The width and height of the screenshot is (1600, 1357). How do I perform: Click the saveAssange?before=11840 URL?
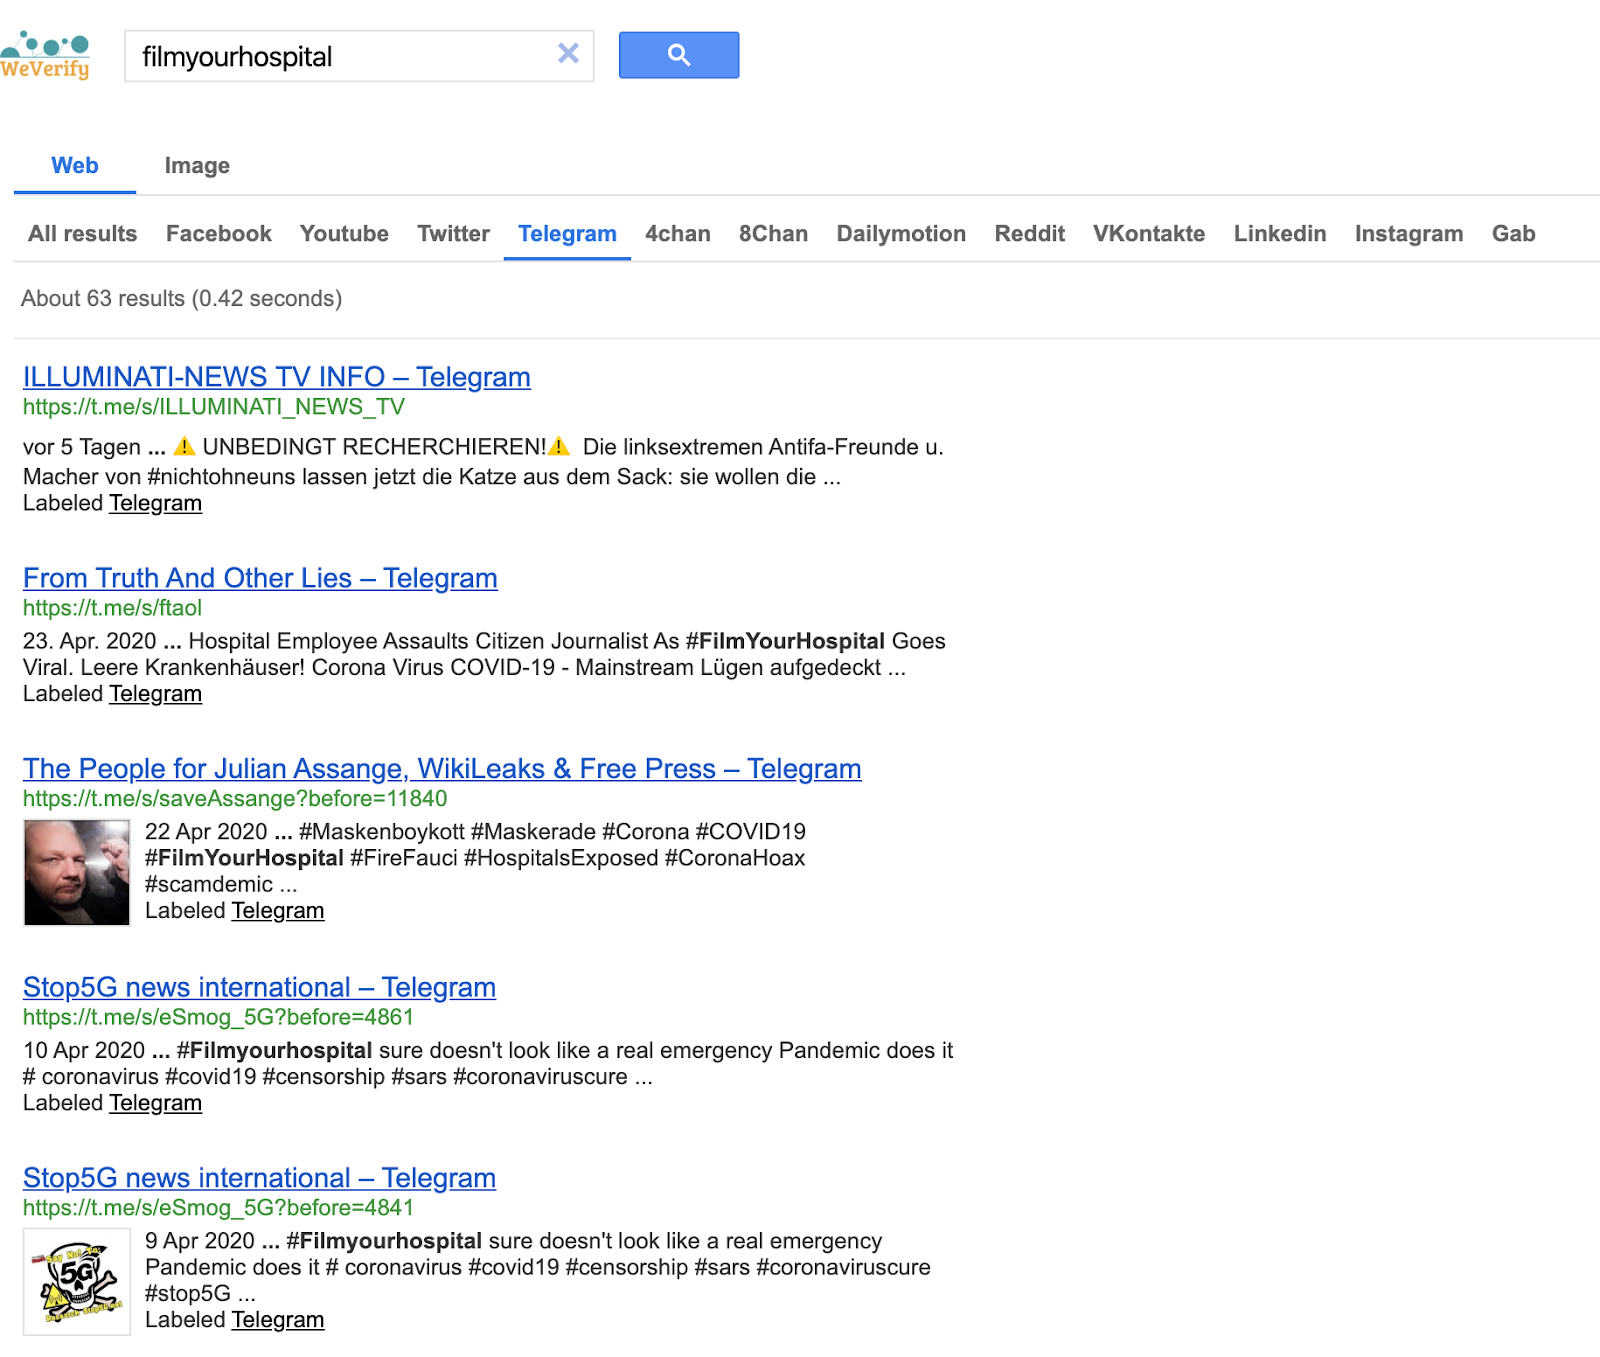point(235,799)
